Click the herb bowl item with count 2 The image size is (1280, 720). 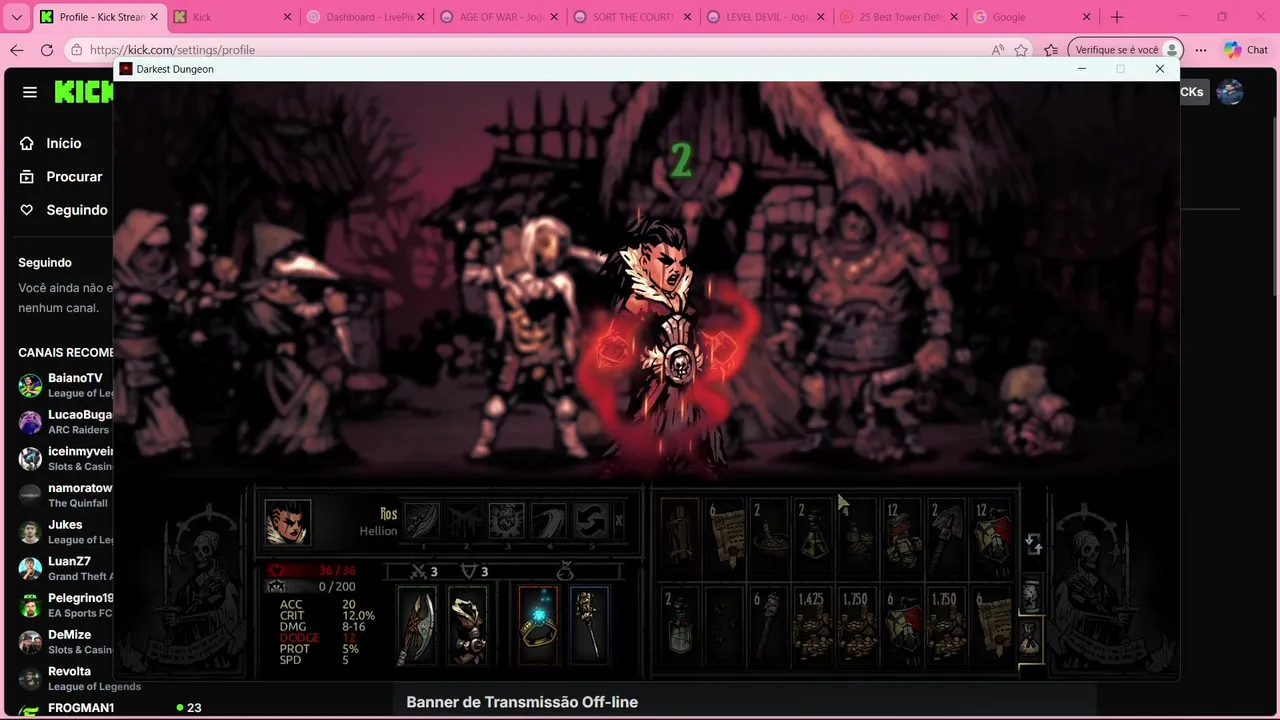click(769, 538)
